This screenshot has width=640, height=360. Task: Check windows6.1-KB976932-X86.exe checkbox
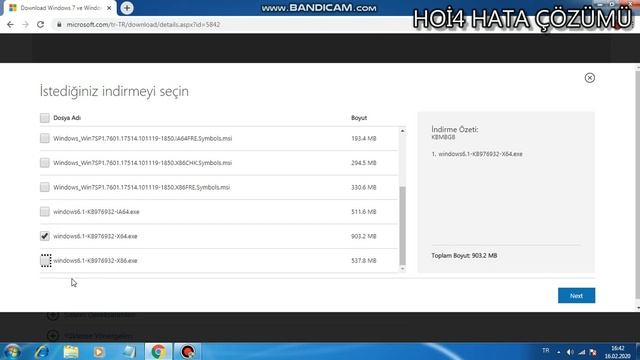[x=46, y=260]
